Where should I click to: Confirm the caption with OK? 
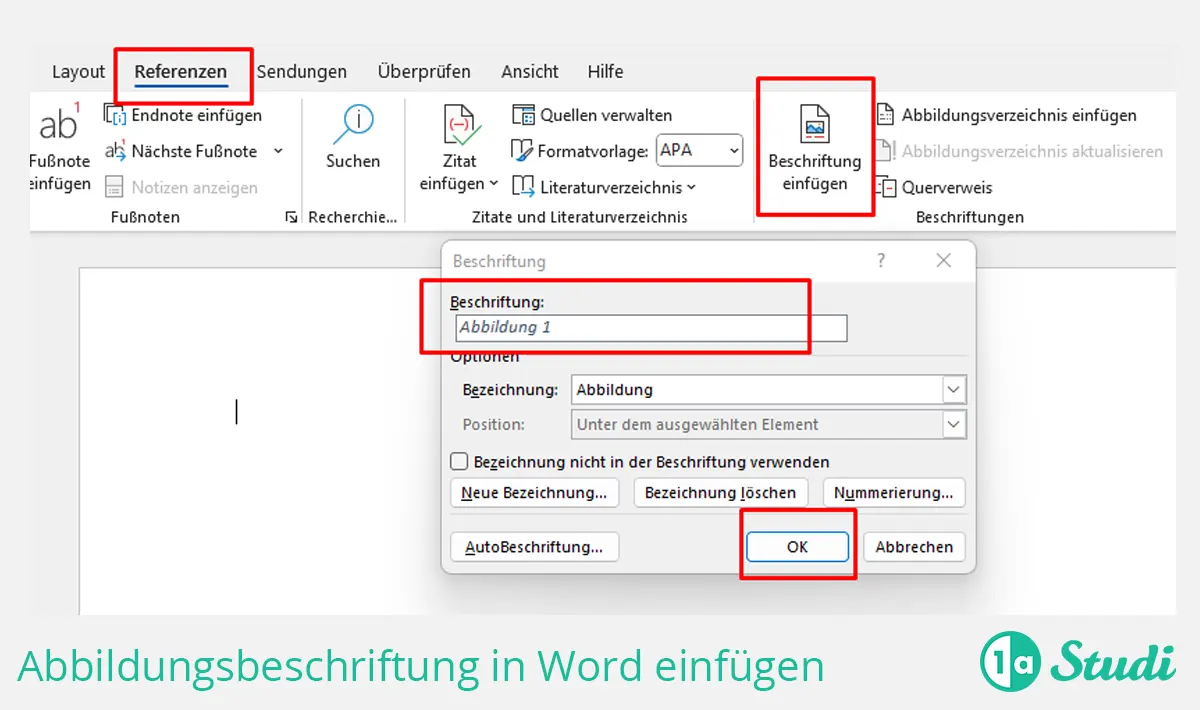[797, 547]
